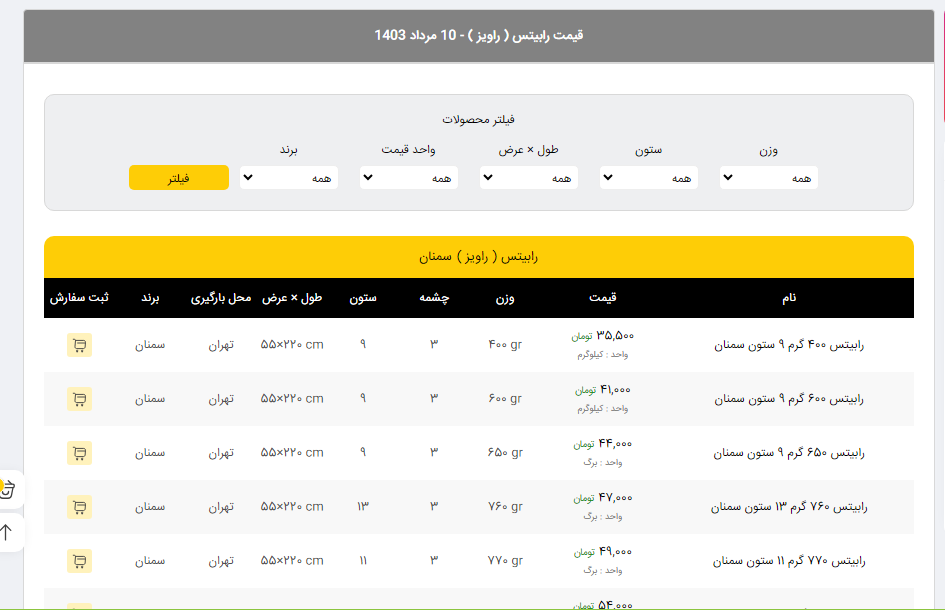Click the cart icon for رابیتس ۴۰۰ گرم row

pyautogui.click(x=79, y=345)
